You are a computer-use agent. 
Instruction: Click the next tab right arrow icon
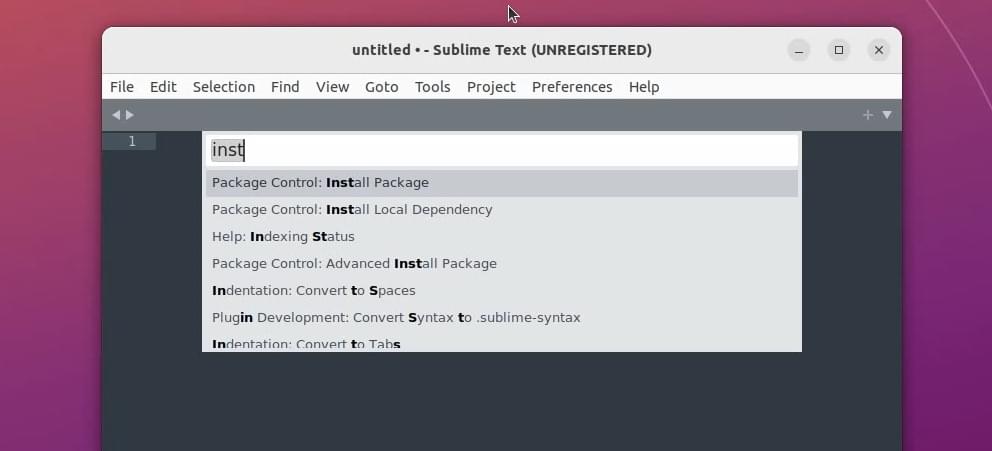[x=130, y=115]
